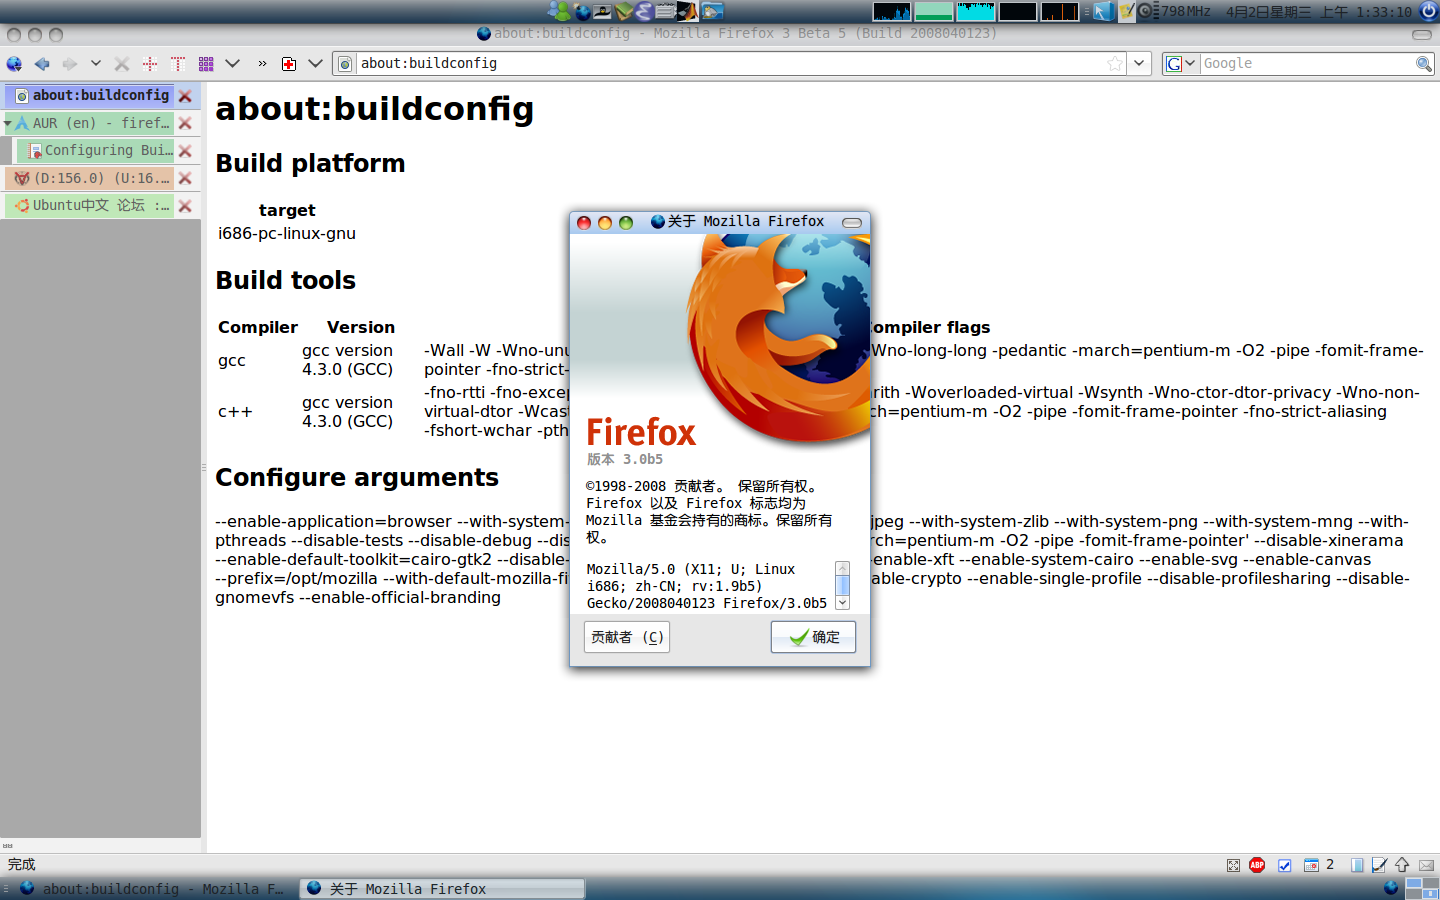Open the back/forward history dropdown chevron
1440x900 pixels.
coord(96,63)
